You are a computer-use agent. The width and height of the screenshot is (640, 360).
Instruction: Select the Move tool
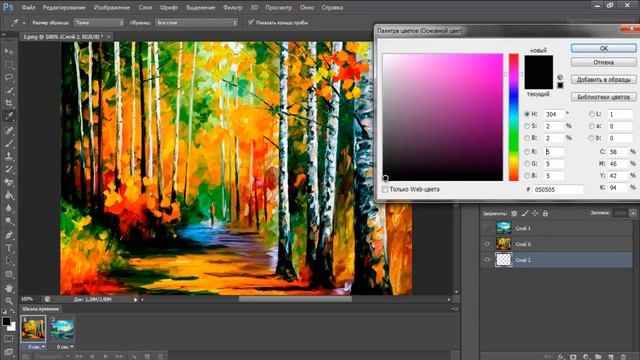coord(9,51)
